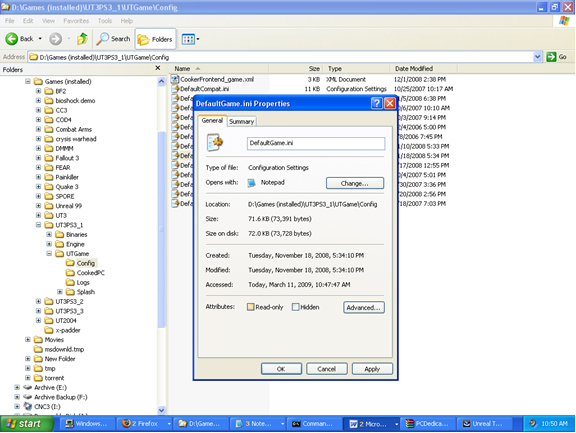Expand the Fallout 3 folder node

point(38,158)
